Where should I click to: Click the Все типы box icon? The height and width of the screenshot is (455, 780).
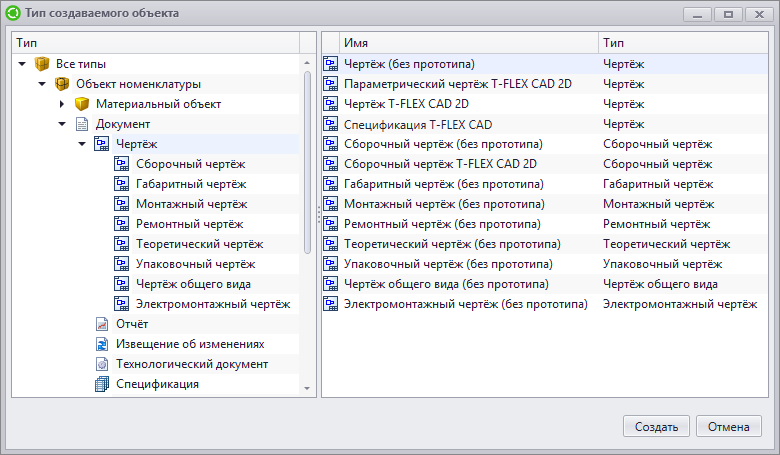tap(42, 64)
